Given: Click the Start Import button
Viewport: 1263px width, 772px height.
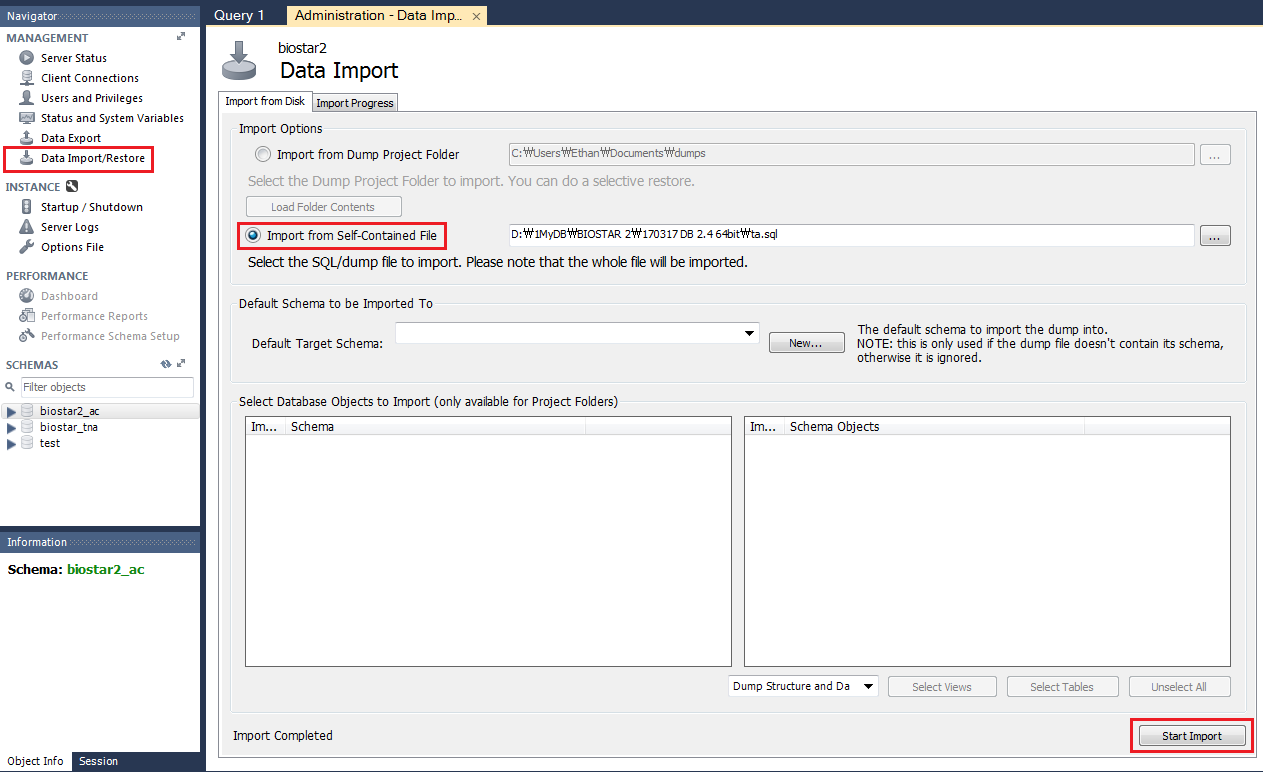Looking at the screenshot, I should coord(1190,735).
